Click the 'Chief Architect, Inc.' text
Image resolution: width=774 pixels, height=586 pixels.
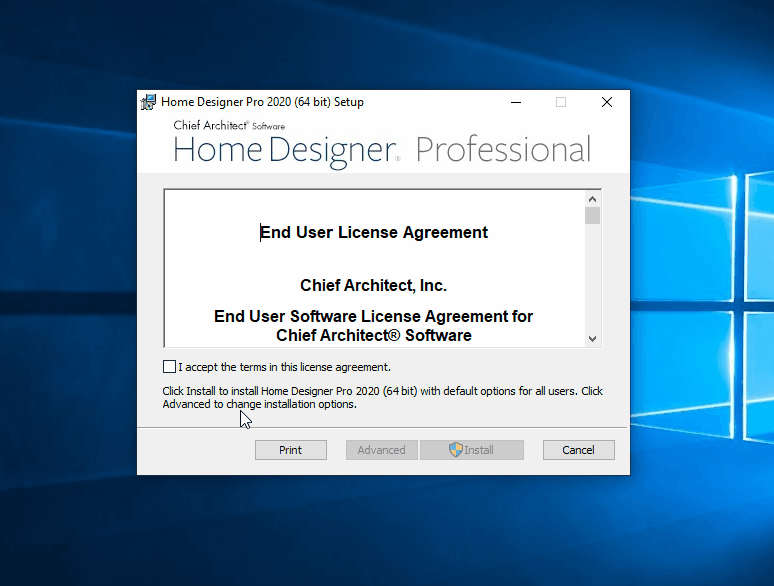click(373, 285)
